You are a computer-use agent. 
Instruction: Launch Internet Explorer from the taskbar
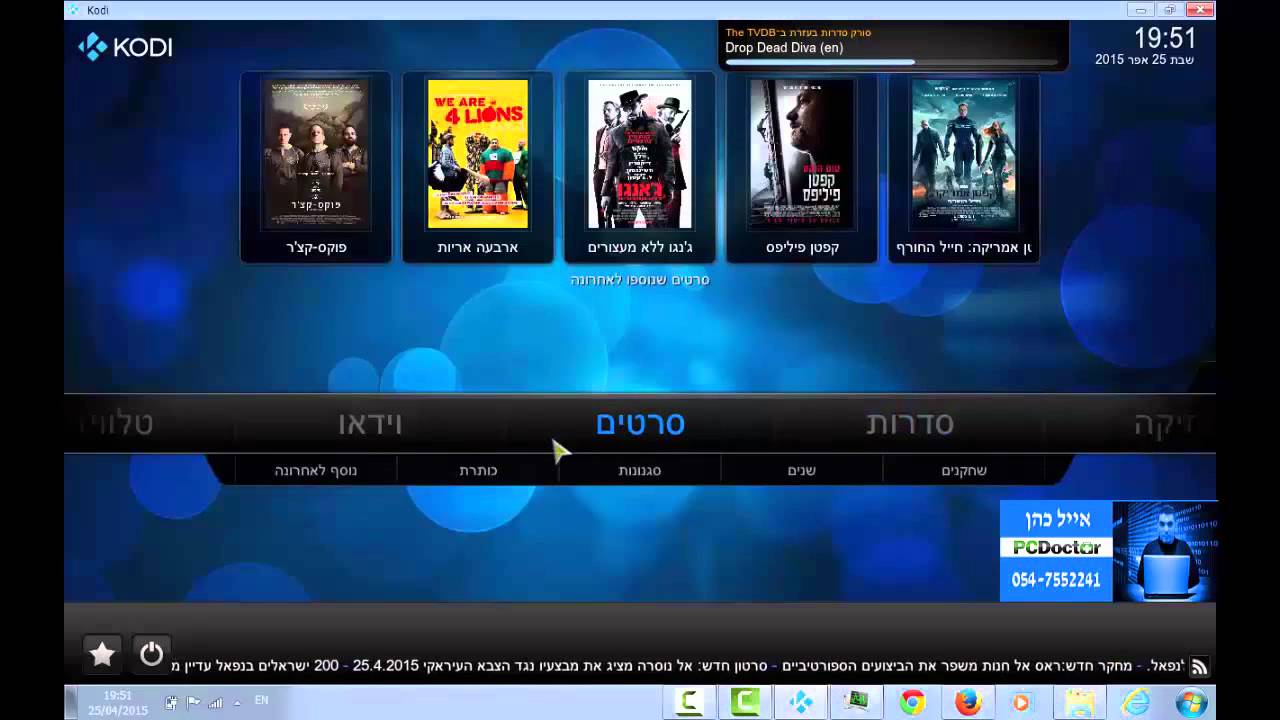click(1135, 702)
